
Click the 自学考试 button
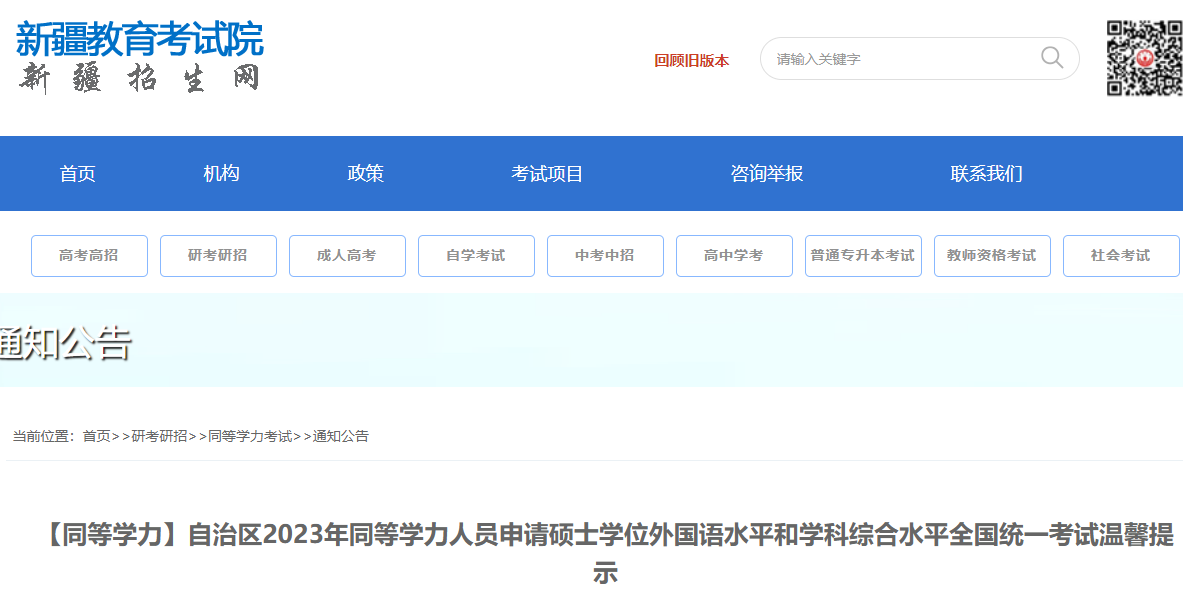click(x=476, y=256)
